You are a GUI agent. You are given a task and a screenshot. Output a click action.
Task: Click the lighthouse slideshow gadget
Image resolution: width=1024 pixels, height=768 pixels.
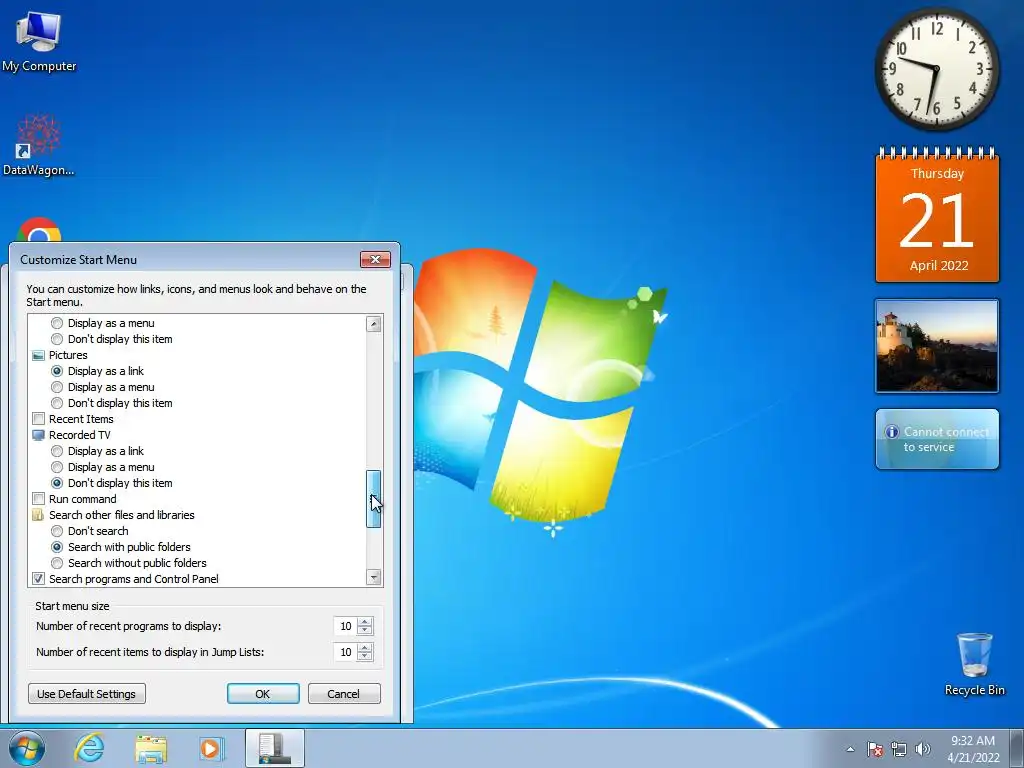(x=937, y=346)
